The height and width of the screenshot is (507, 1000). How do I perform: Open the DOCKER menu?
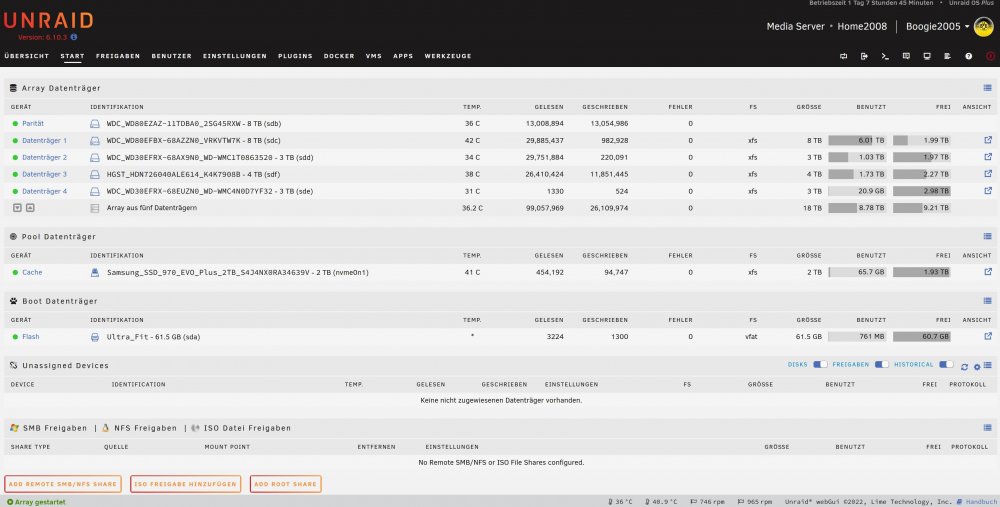pyautogui.click(x=339, y=56)
